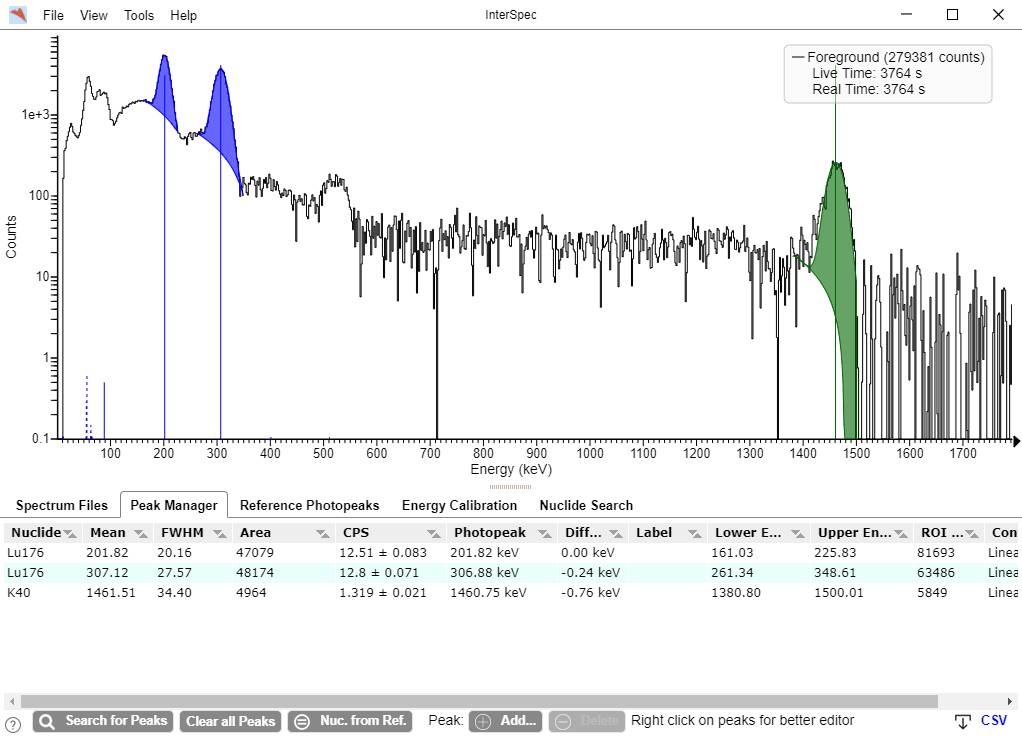Switch to the Energy Calibration tab
Viewport: 1022px width, 736px height.
[x=459, y=505]
